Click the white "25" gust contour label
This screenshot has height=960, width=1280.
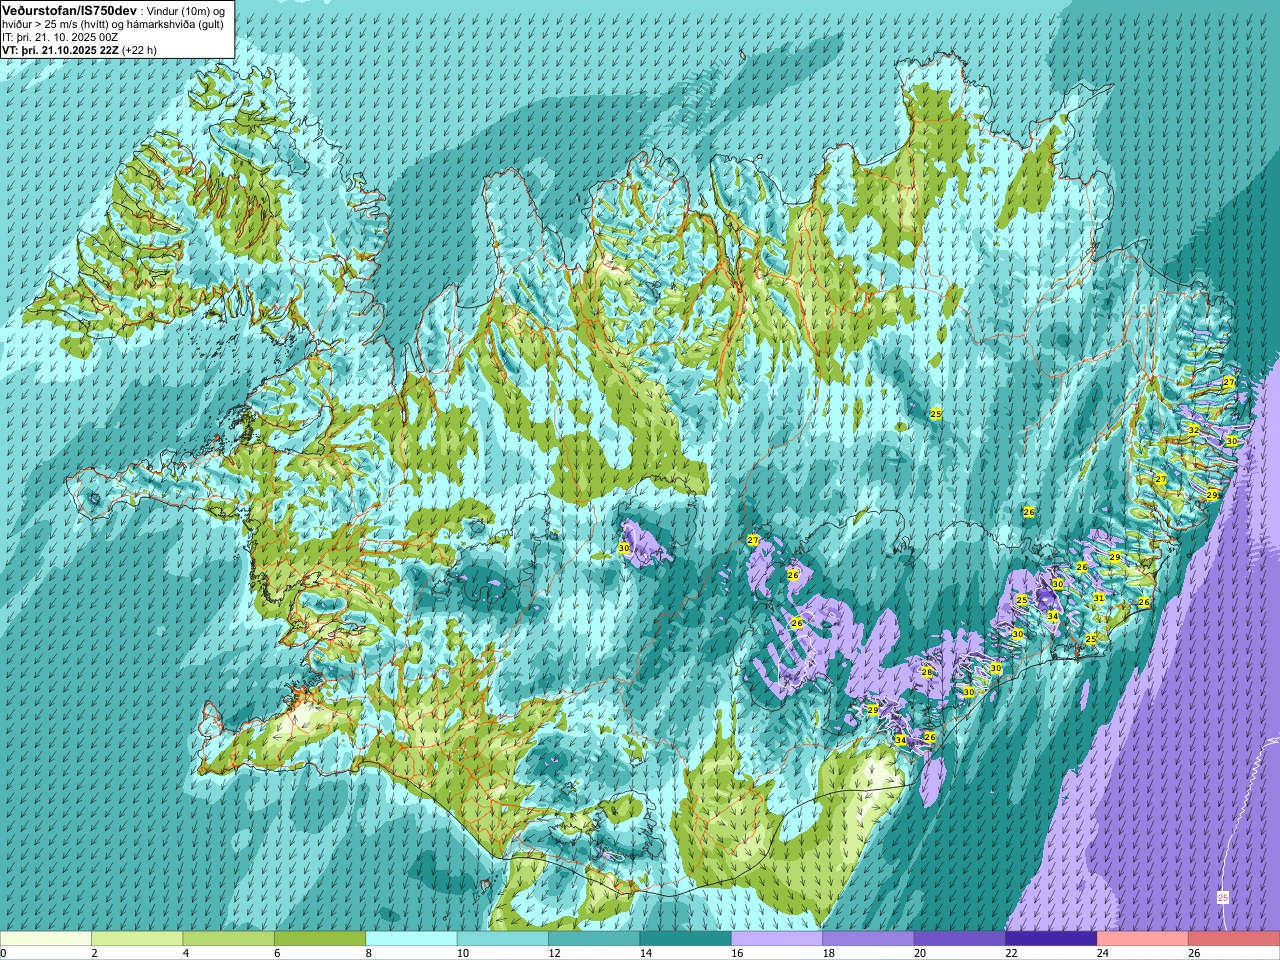coord(1223,898)
